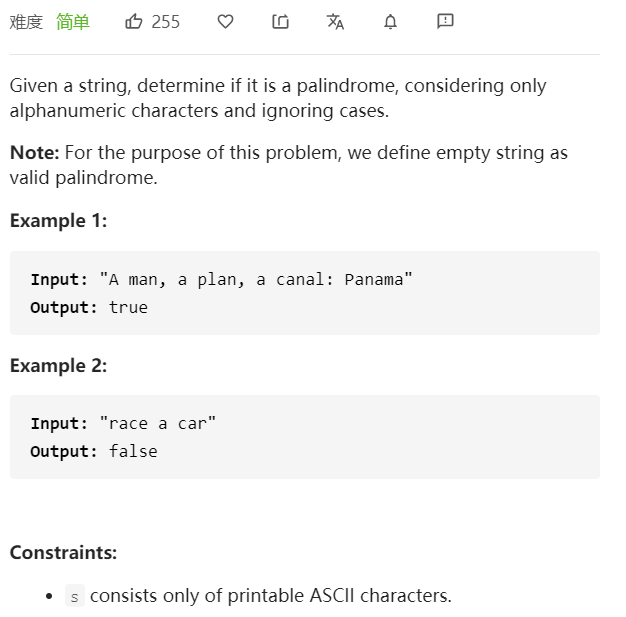
Task: Click the green 简单 difficulty label
Action: coord(73,21)
